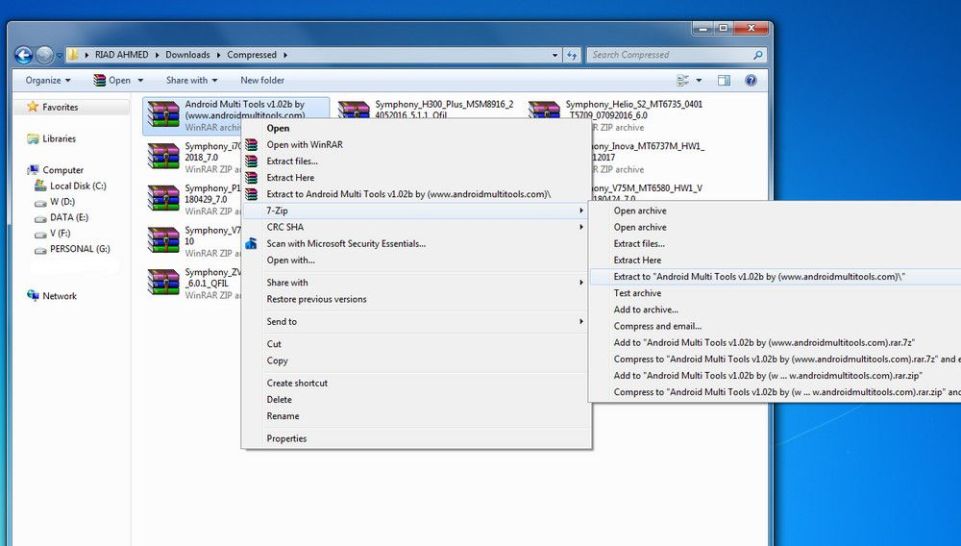Expand the Open button dropdown arrow

click(140, 80)
